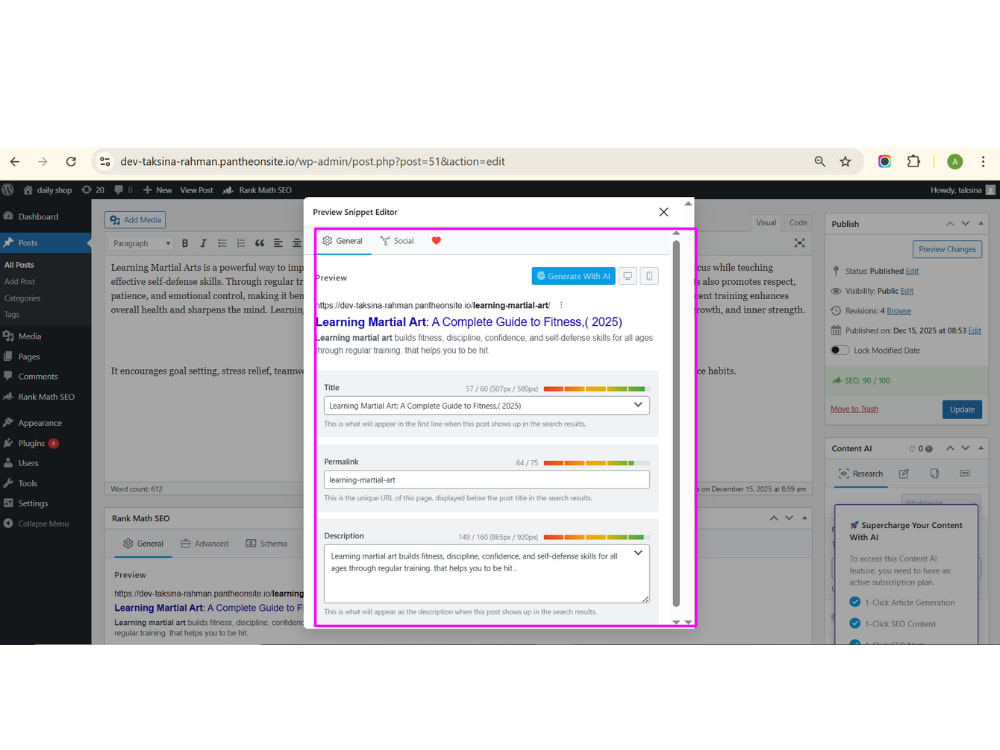
Task: Bookmark this page with the star icon
Action: 845,161
